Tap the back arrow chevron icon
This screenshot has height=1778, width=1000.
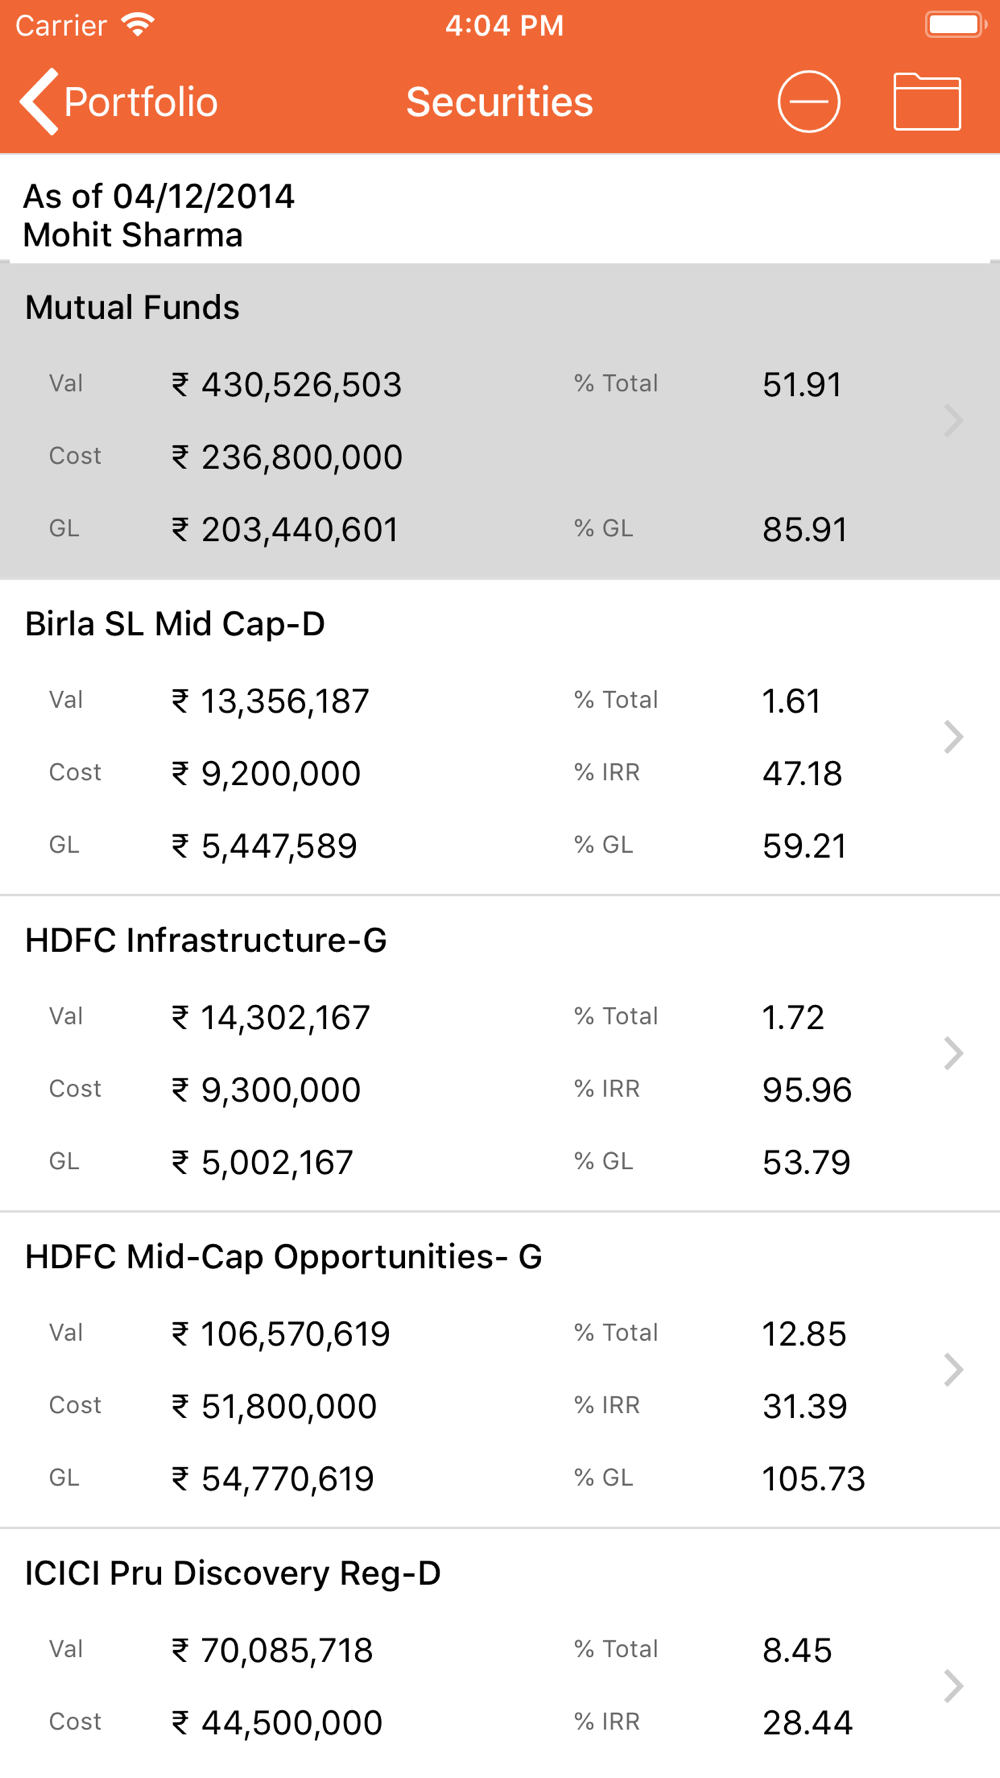click(x=40, y=101)
